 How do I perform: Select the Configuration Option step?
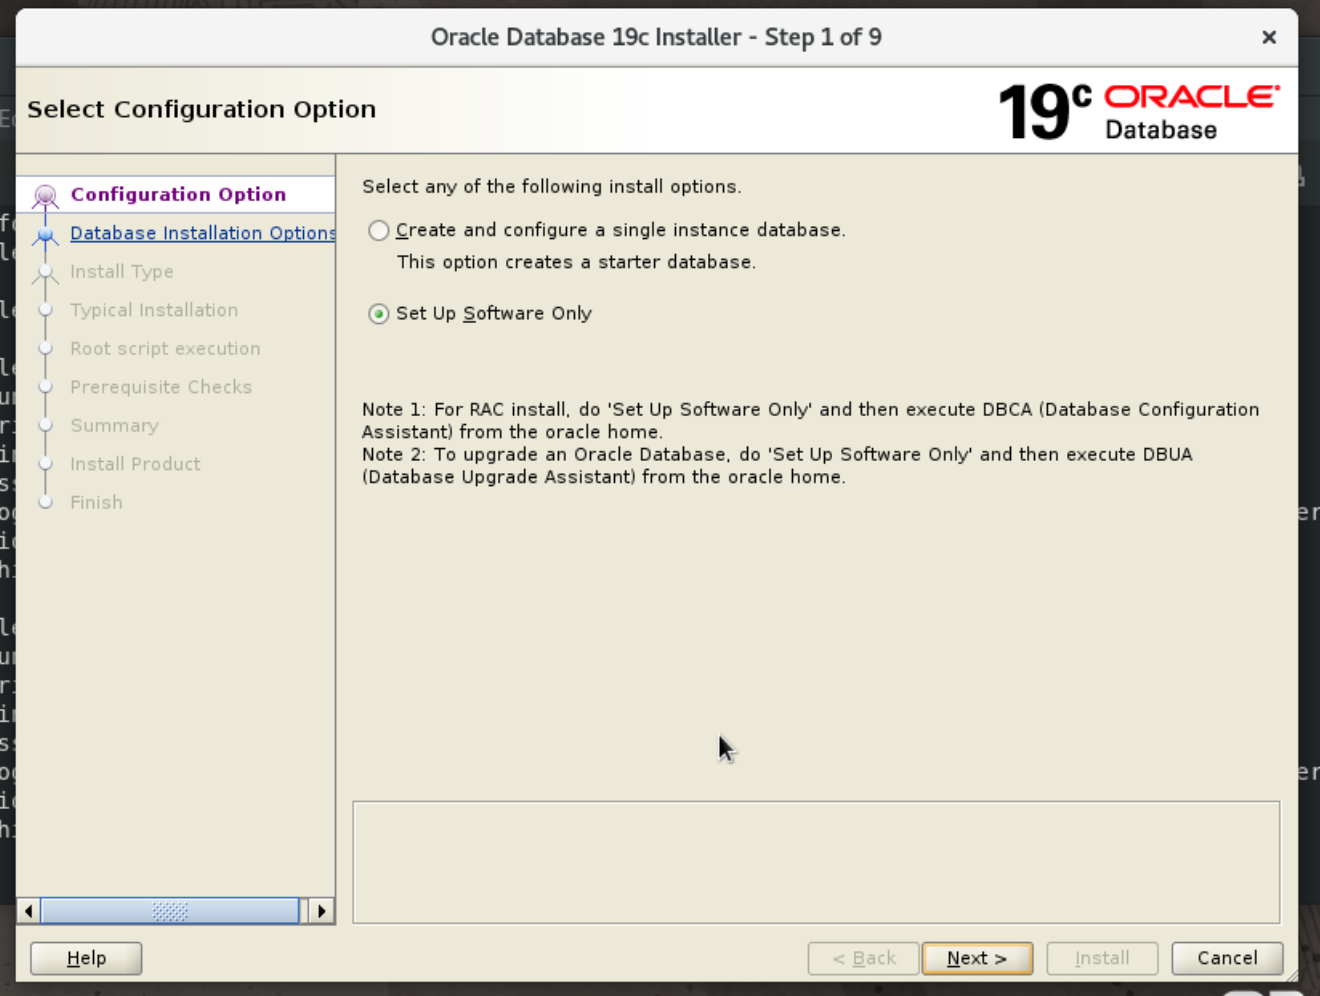tap(178, 194)
